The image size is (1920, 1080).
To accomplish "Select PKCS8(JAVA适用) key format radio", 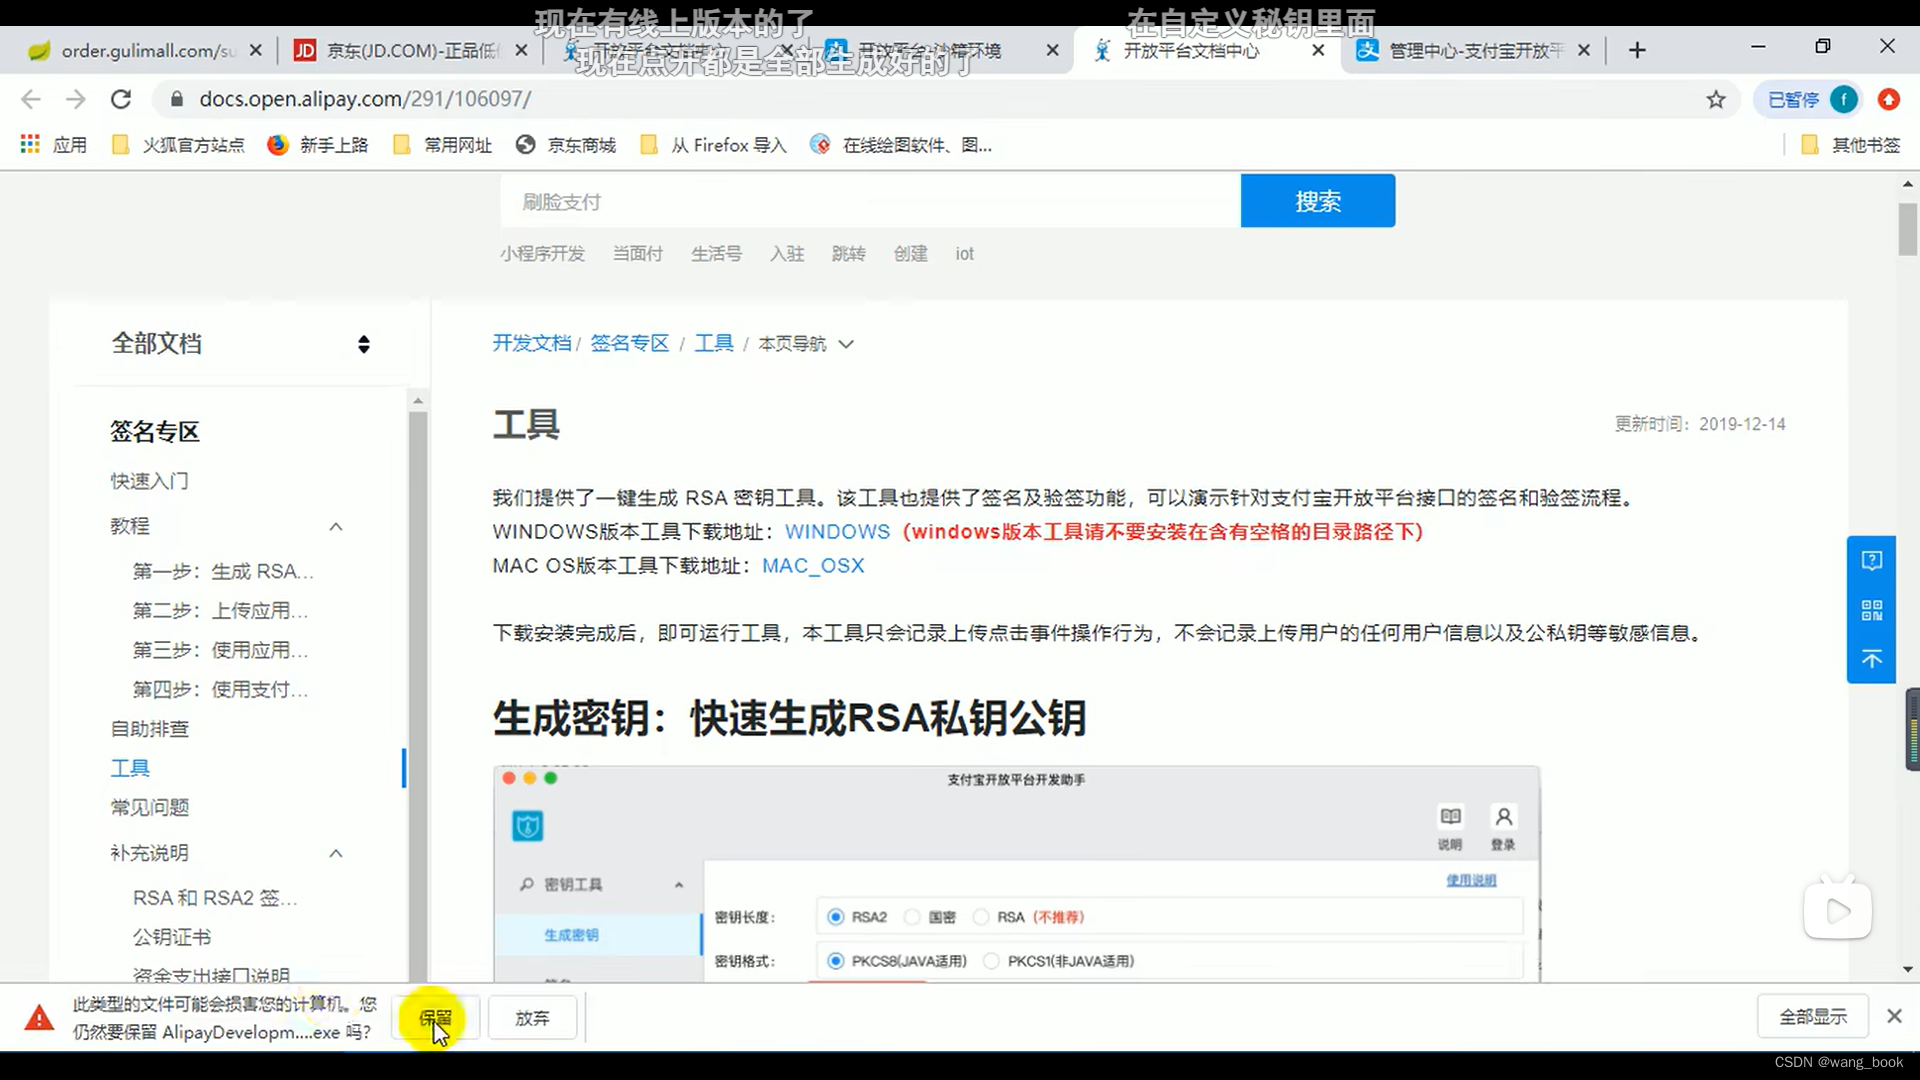I will (x=836, y=961).
